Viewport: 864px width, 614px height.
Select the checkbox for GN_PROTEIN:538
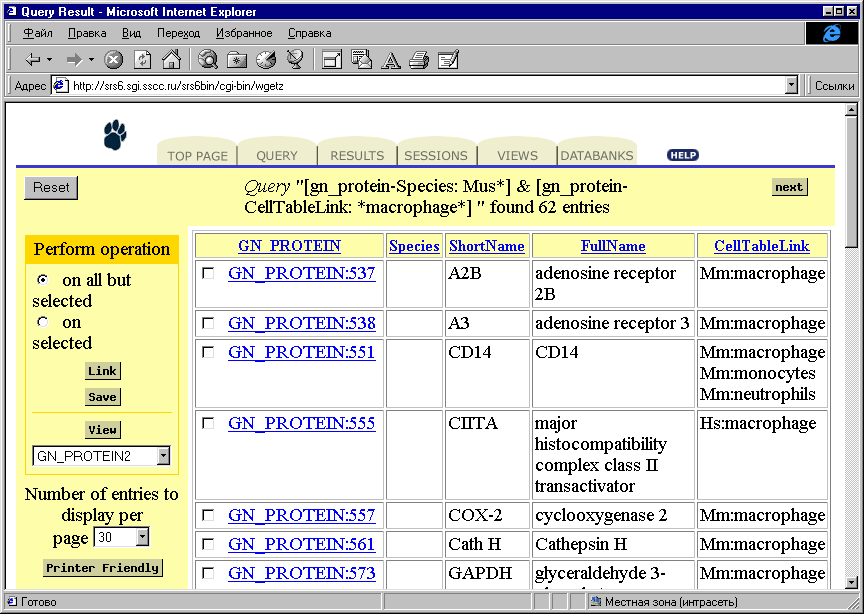tap(208, 323)
